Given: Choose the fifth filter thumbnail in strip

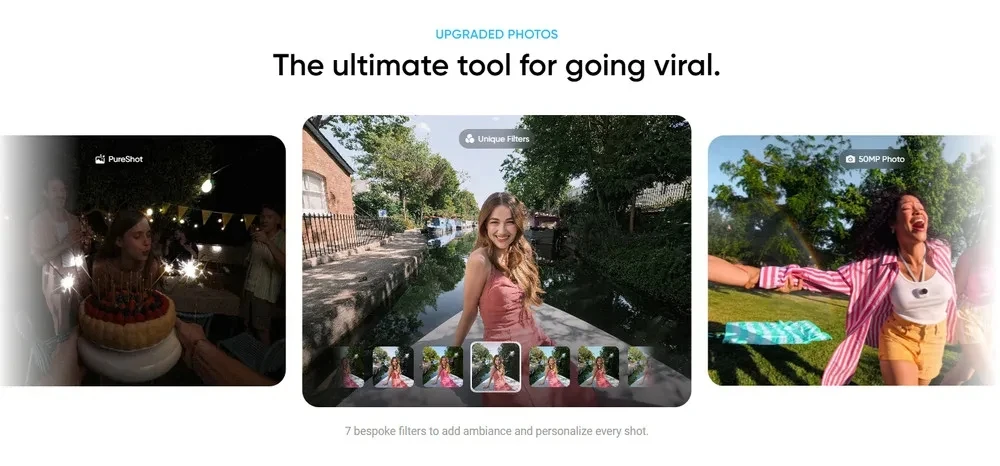Looking at the screenshot, I should click(550, 367).
